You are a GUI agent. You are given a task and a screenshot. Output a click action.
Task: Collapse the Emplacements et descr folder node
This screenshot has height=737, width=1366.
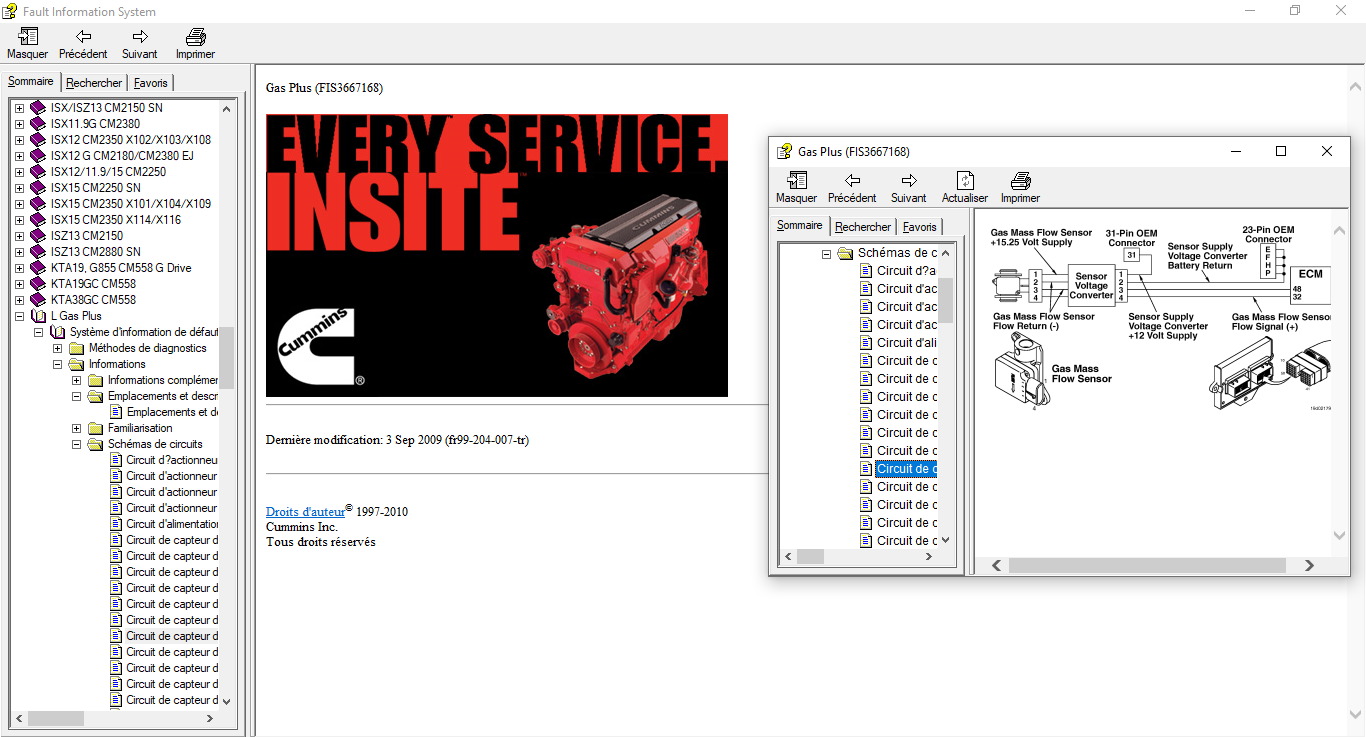[x=77, y=396]
